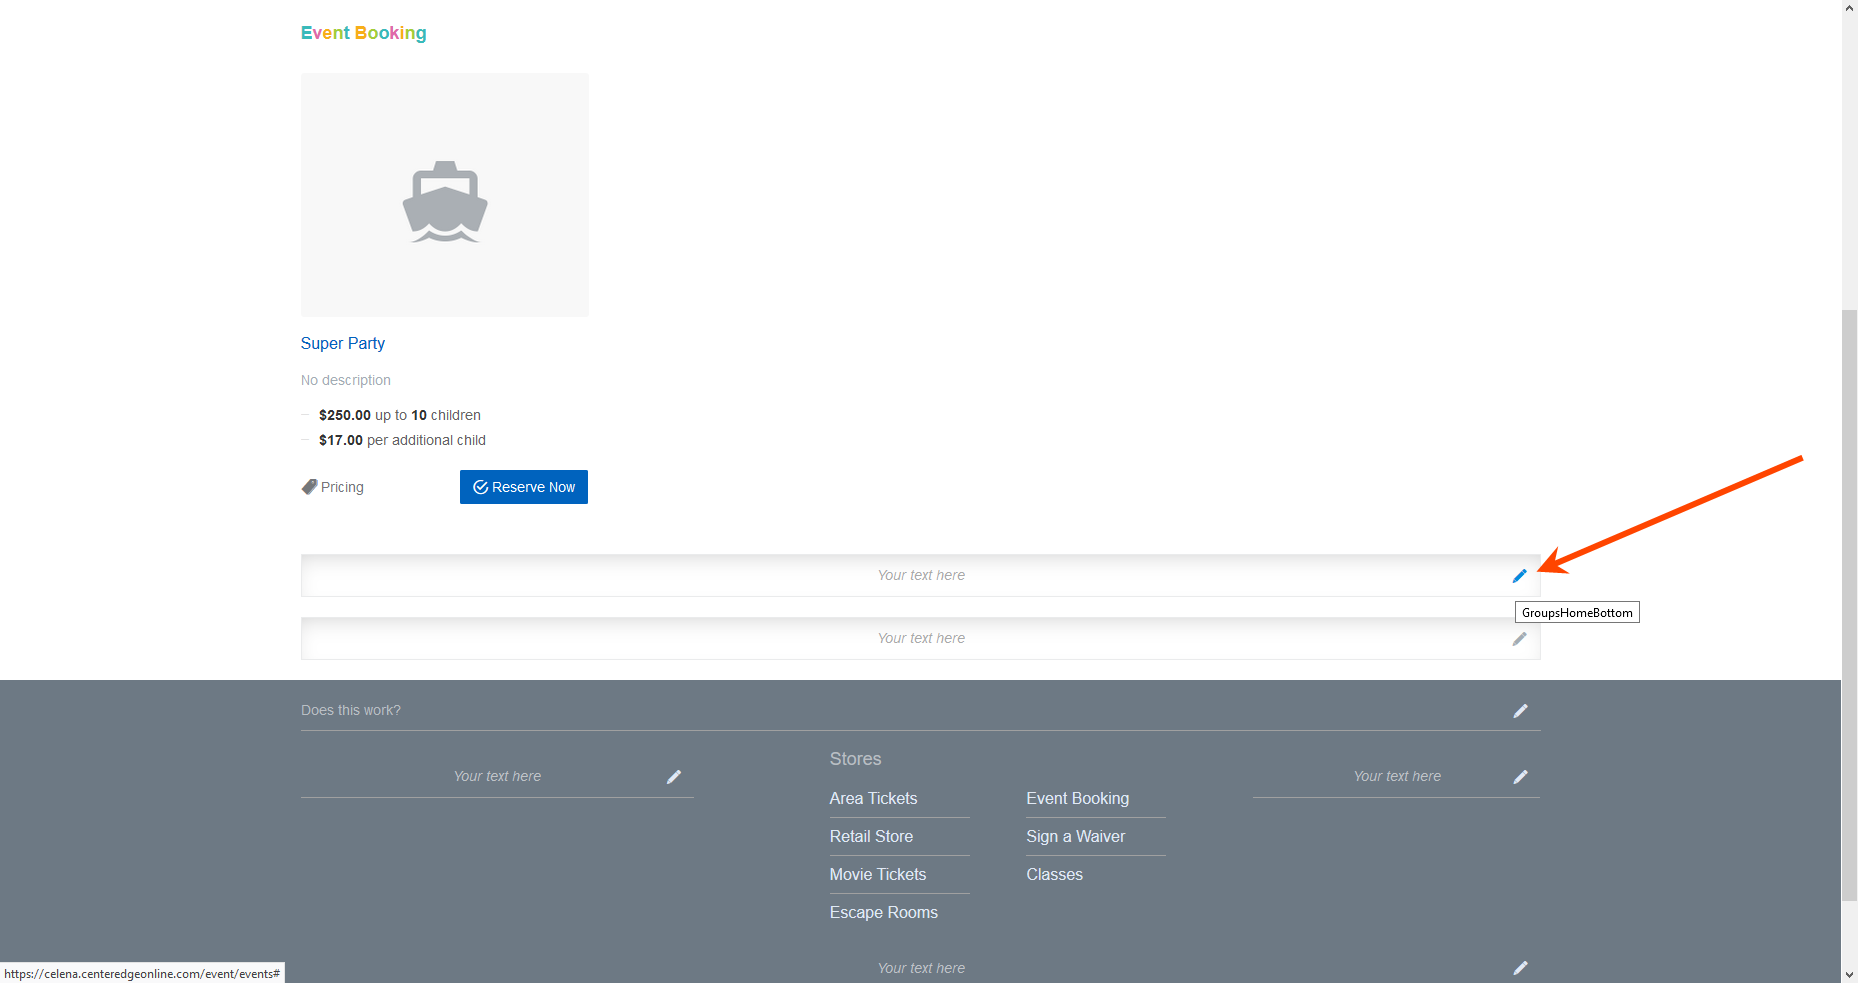
Task: Click the 'No description' text
Action: [x=346, y=380]
